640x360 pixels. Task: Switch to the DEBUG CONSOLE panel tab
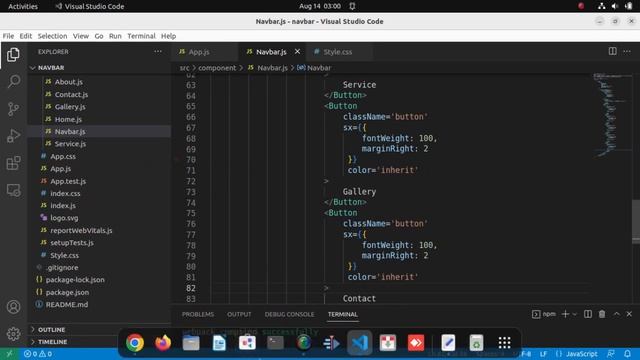click(289, 314)
